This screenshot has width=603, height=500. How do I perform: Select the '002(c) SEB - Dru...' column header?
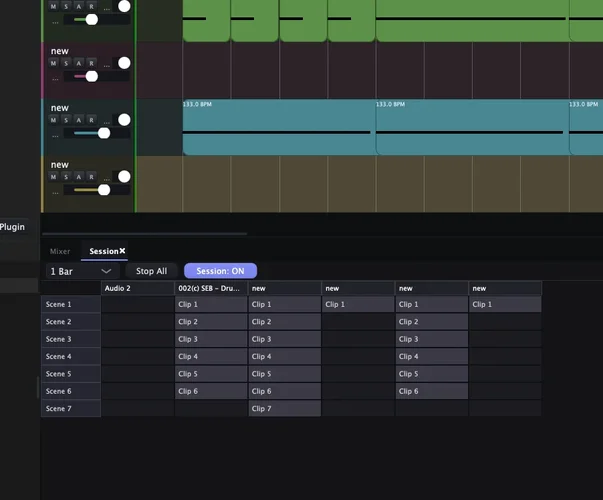click(211, 288)
